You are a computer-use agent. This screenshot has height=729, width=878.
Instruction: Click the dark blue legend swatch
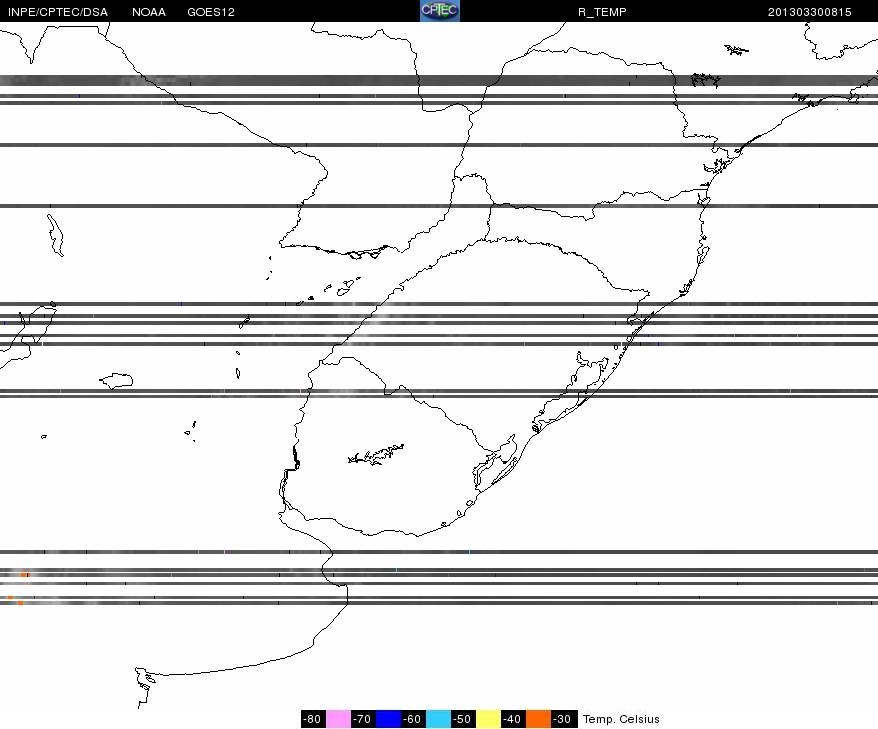click(x=389, y=719)
